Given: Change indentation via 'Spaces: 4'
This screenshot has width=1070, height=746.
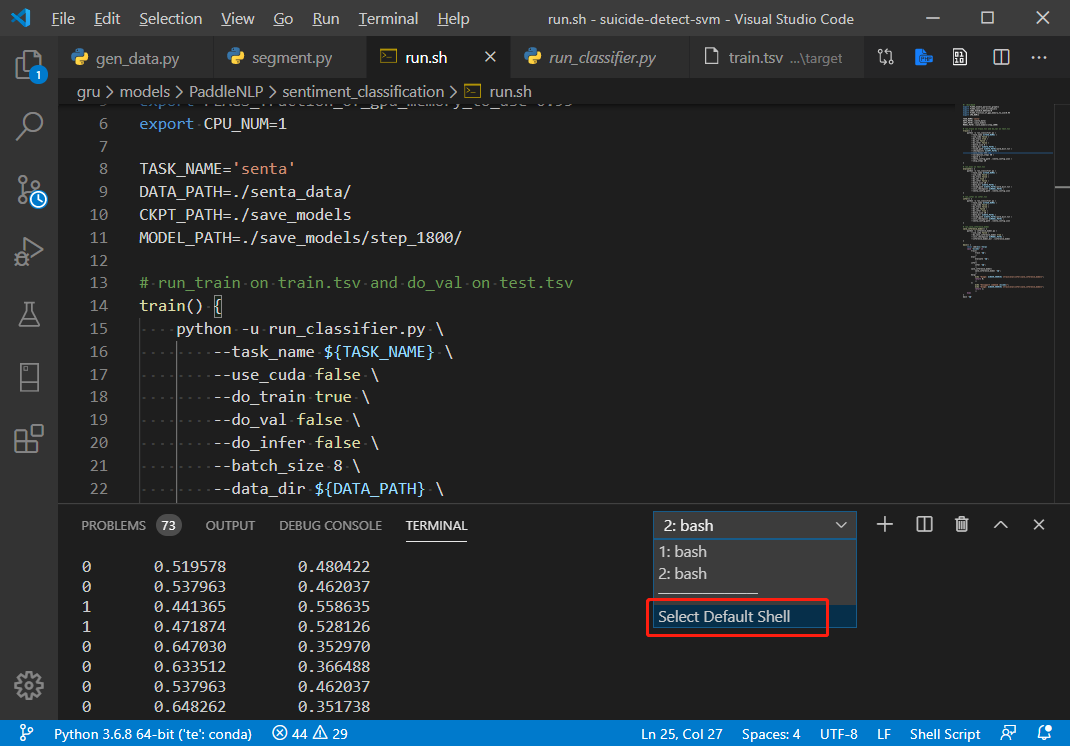Looking at the screenshot, I should pyautogui.click(x=771, y=734).
